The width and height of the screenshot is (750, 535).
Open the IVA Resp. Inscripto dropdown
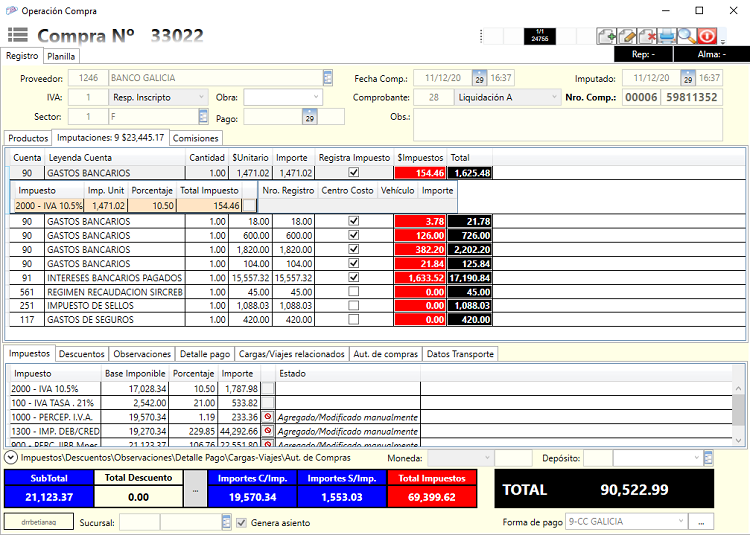201,97
